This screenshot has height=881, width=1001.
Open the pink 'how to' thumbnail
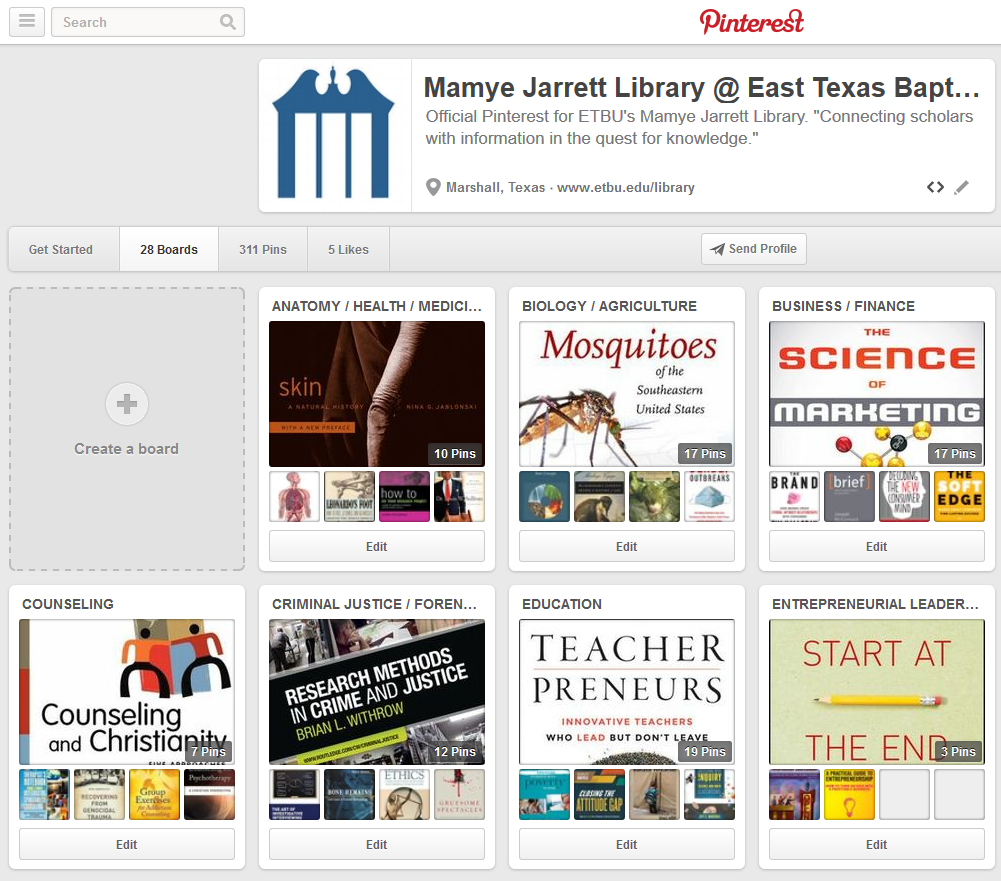[404, 497]
